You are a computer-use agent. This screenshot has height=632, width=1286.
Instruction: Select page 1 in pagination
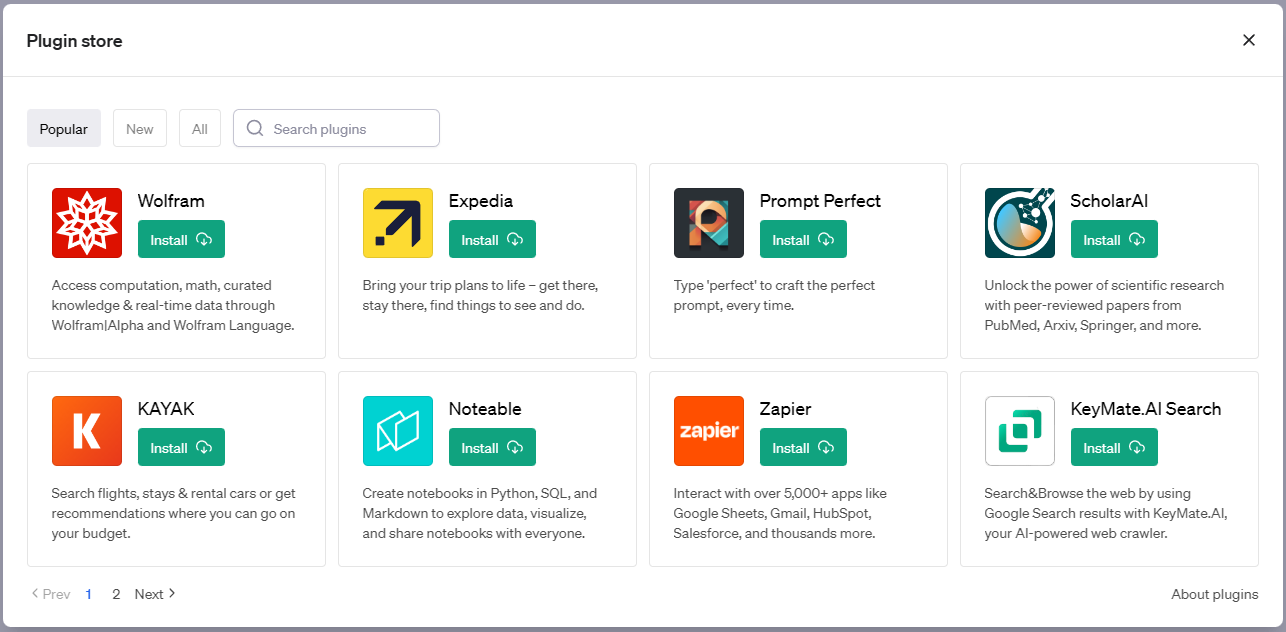[89, 594]
